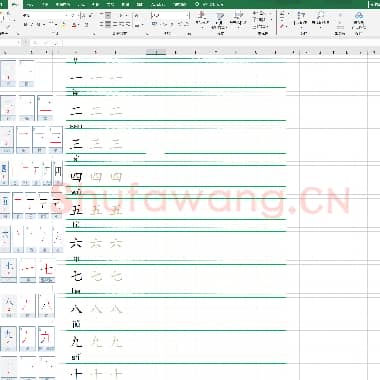Pick the Fill Color yellow swatch button
Screen dimensions: 380x380
coord(64,25)
